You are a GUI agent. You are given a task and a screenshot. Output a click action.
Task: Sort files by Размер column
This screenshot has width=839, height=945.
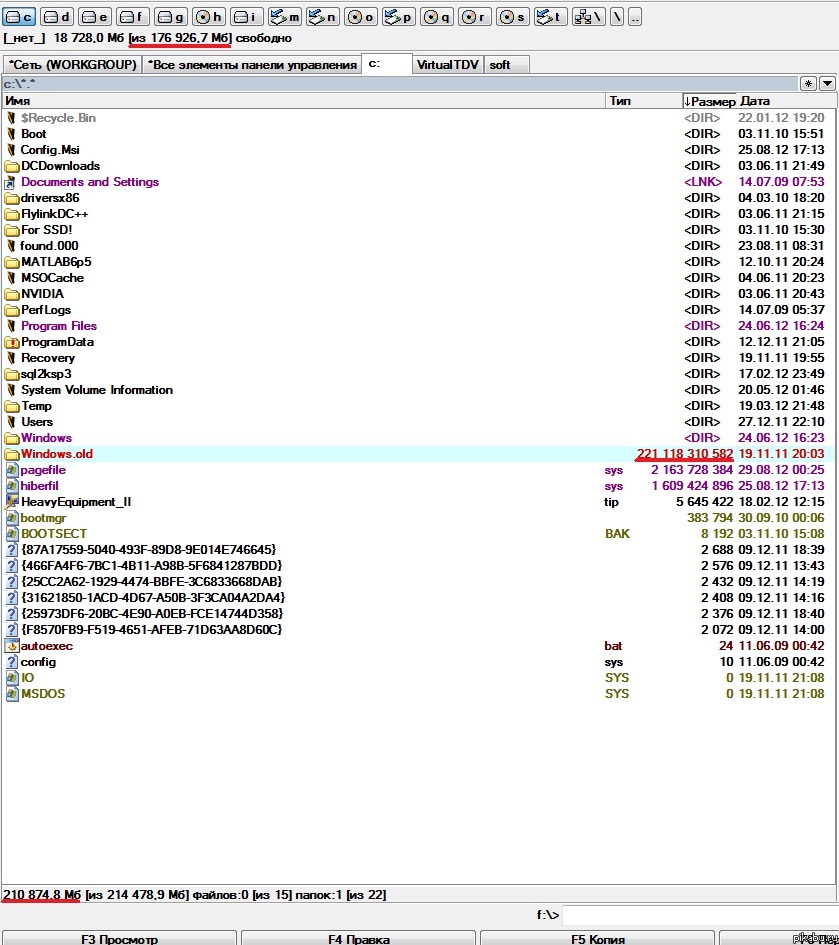(710, 101)
